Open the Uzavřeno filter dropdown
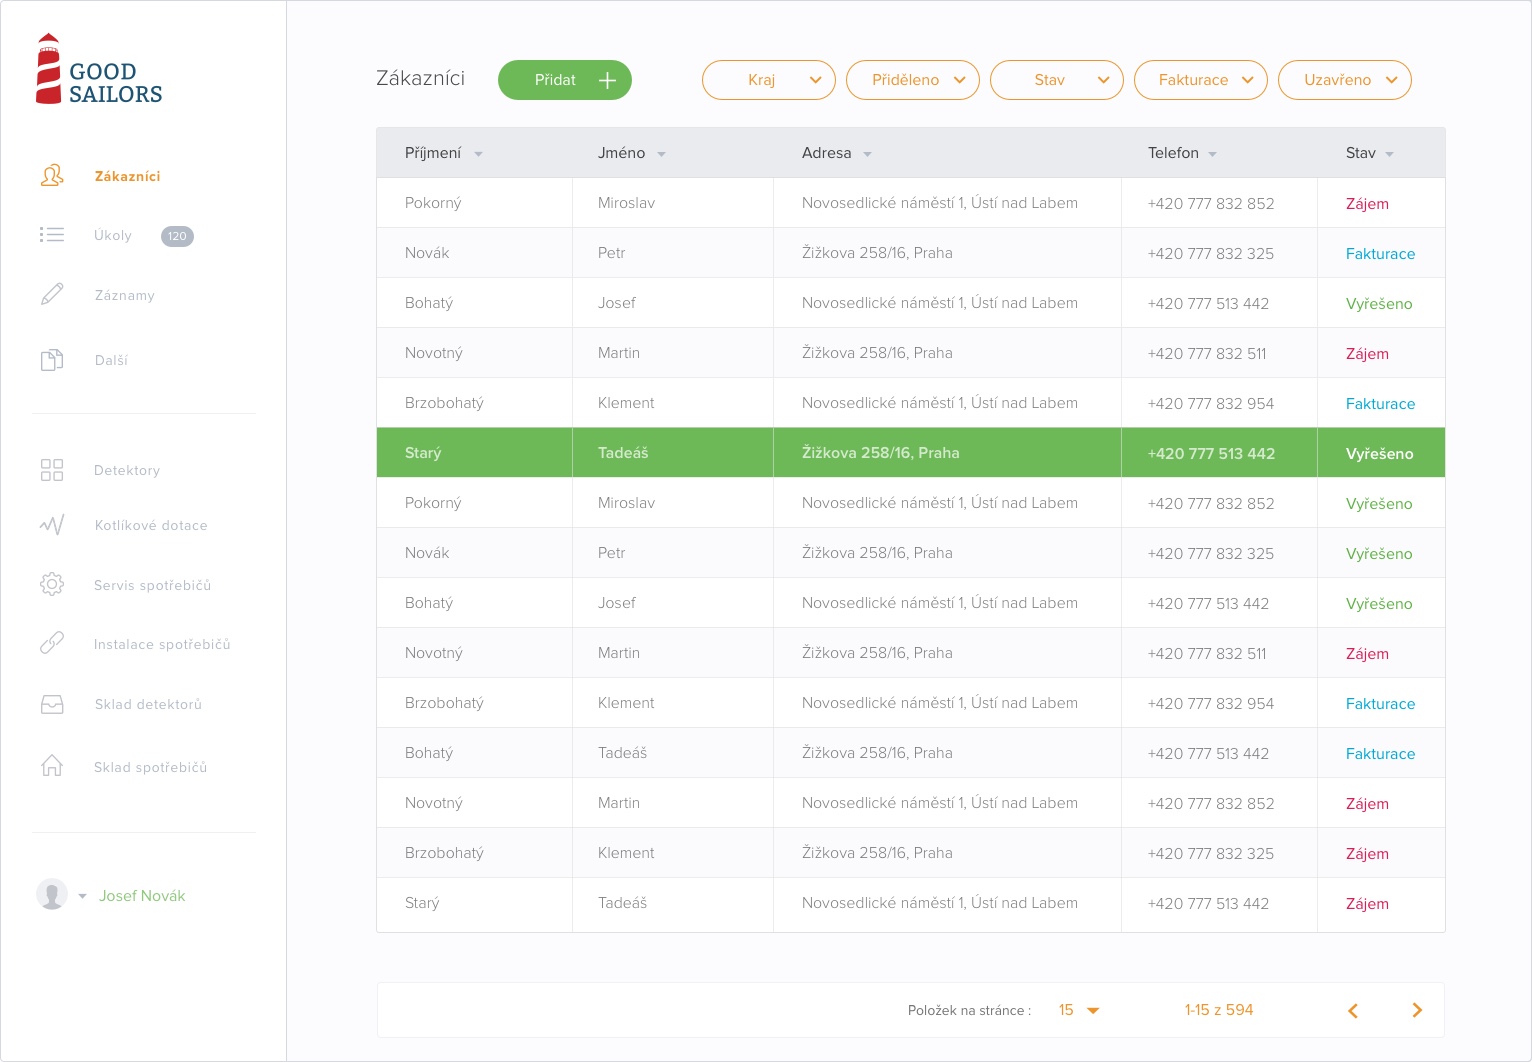The width and height of the screenshot is (1532, 1062). (x=1345, y=80)
